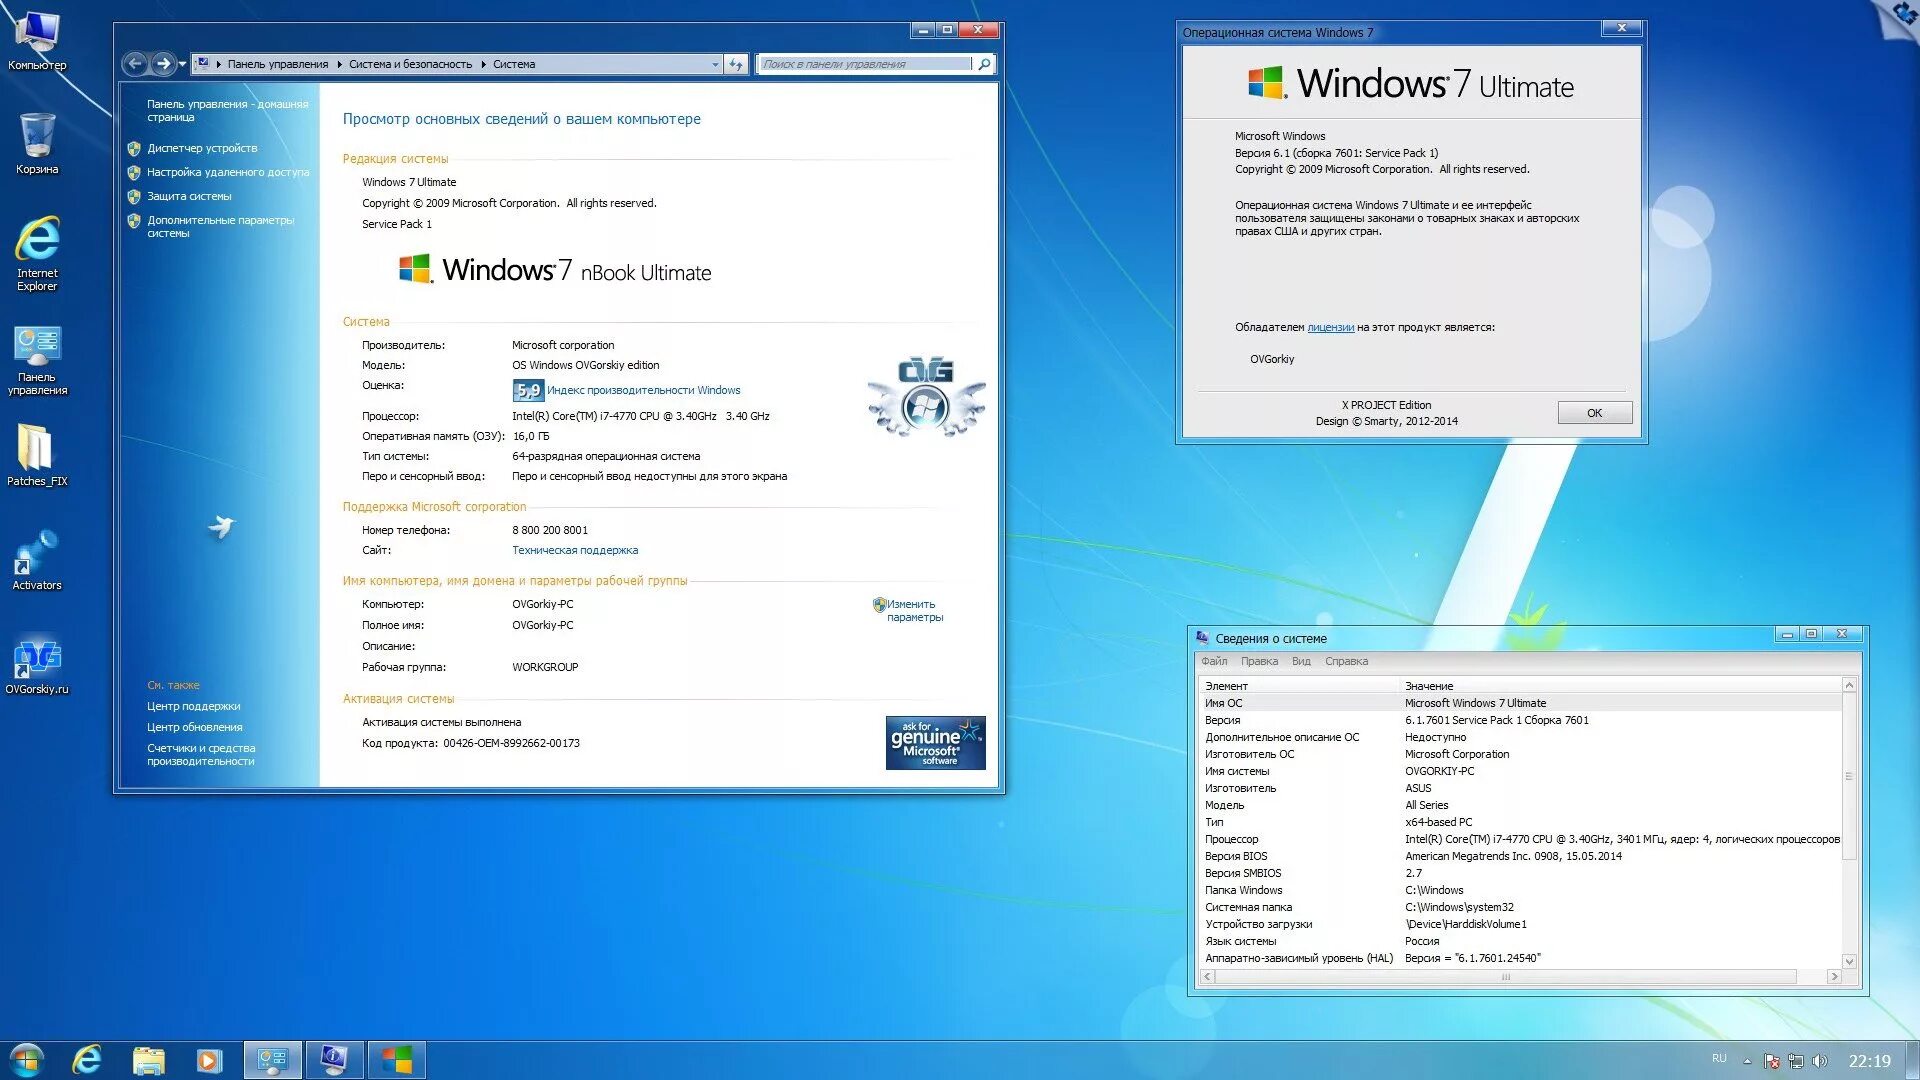Open Центр поддержки link
Screen dimensions: 1920x1080
(x=194, y=706)
